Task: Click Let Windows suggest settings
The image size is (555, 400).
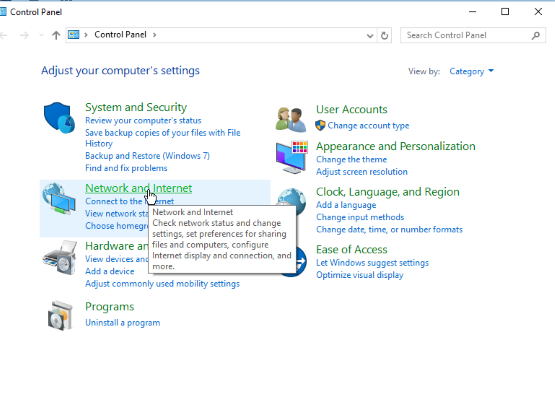Action: tap(372, 263)
